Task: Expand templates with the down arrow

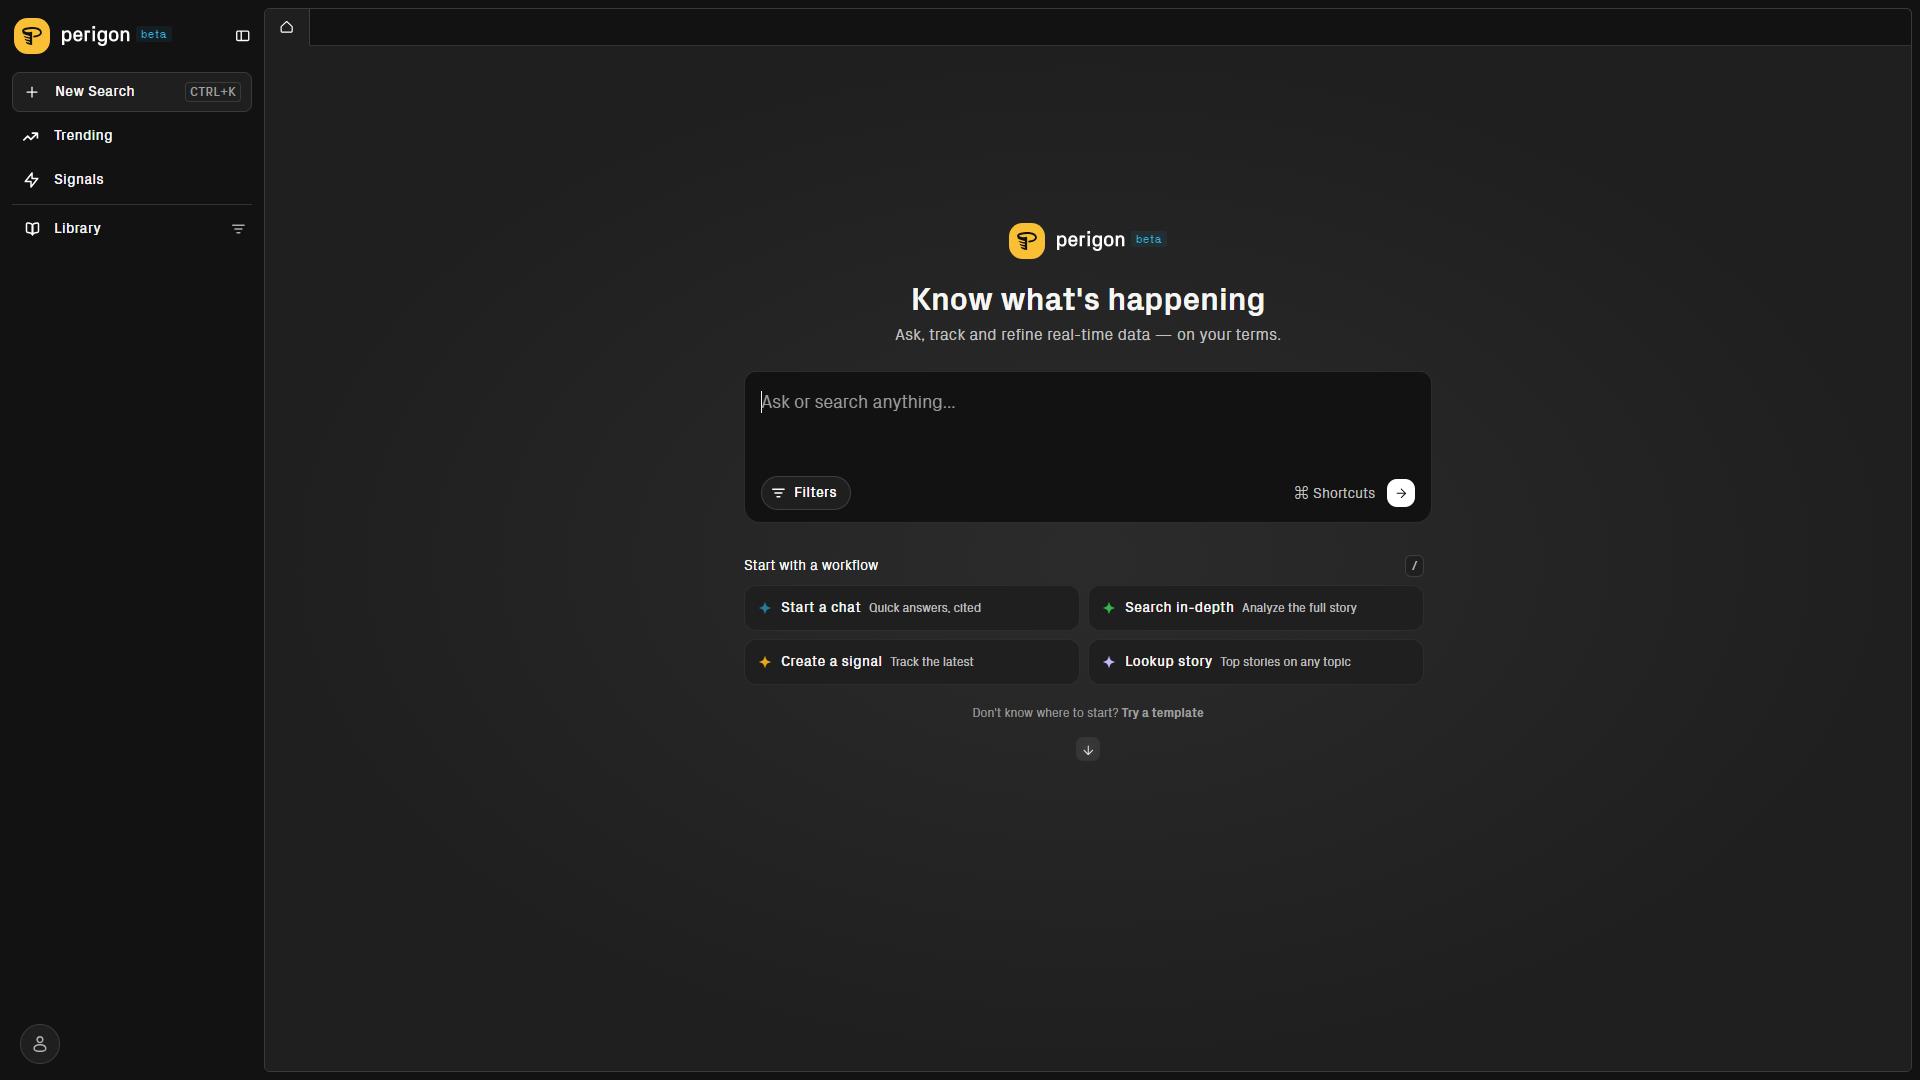Action: (x=1088, y=750)
